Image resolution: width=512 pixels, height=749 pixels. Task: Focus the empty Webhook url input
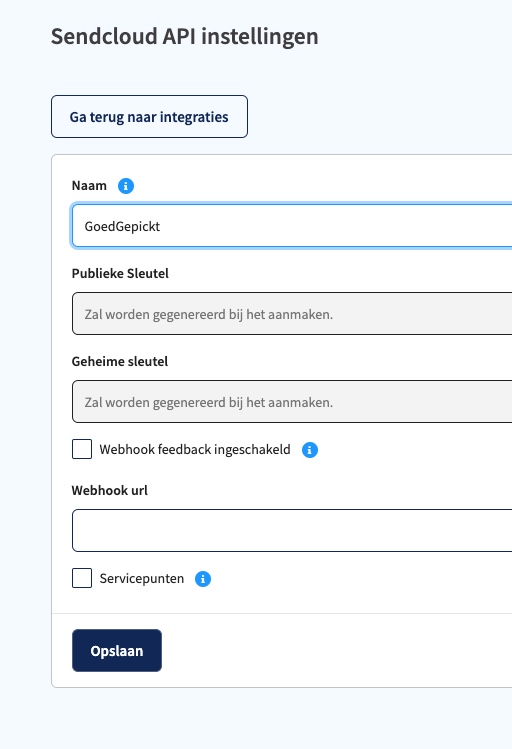[292, 531]
